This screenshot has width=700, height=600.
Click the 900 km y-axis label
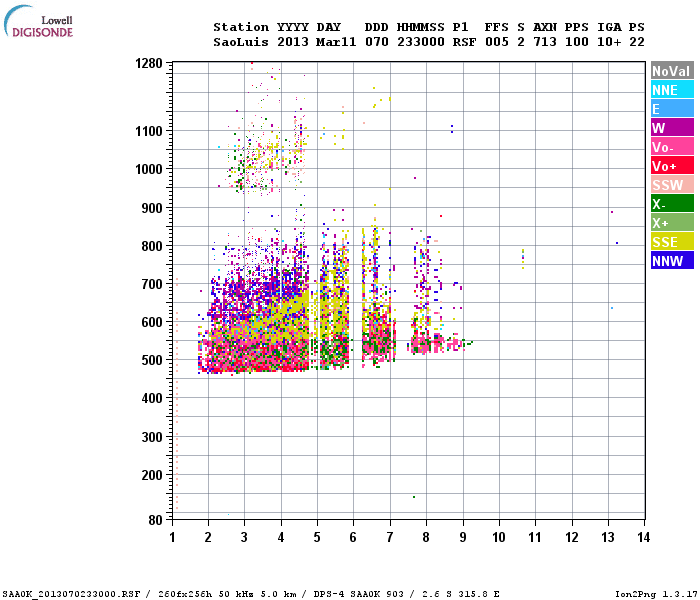[152, 208]
